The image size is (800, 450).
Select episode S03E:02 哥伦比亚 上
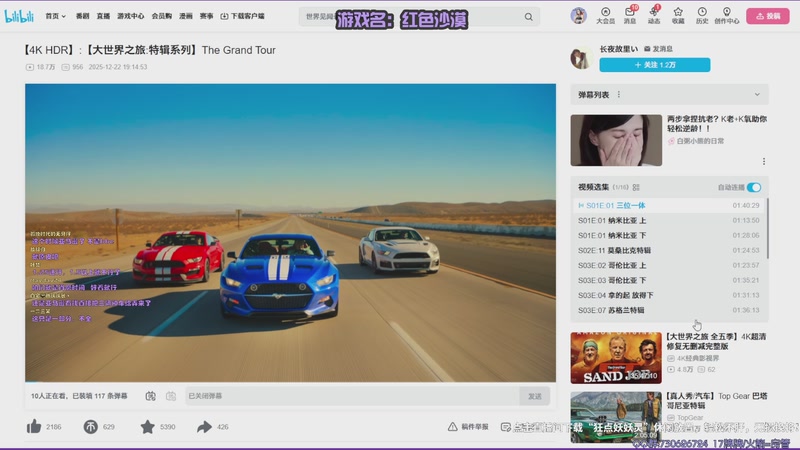[x=668, y=265]
